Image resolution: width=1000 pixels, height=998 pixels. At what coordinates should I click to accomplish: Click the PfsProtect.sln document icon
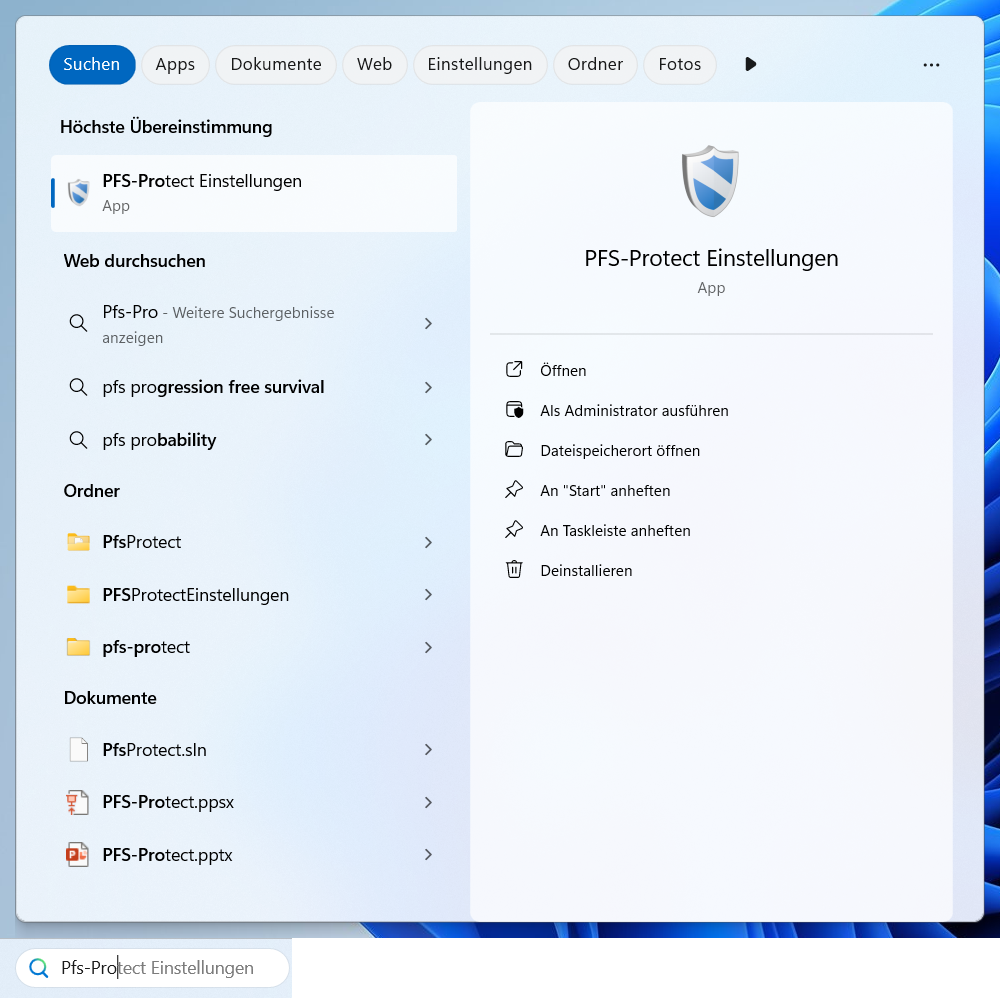click(78, 750)
